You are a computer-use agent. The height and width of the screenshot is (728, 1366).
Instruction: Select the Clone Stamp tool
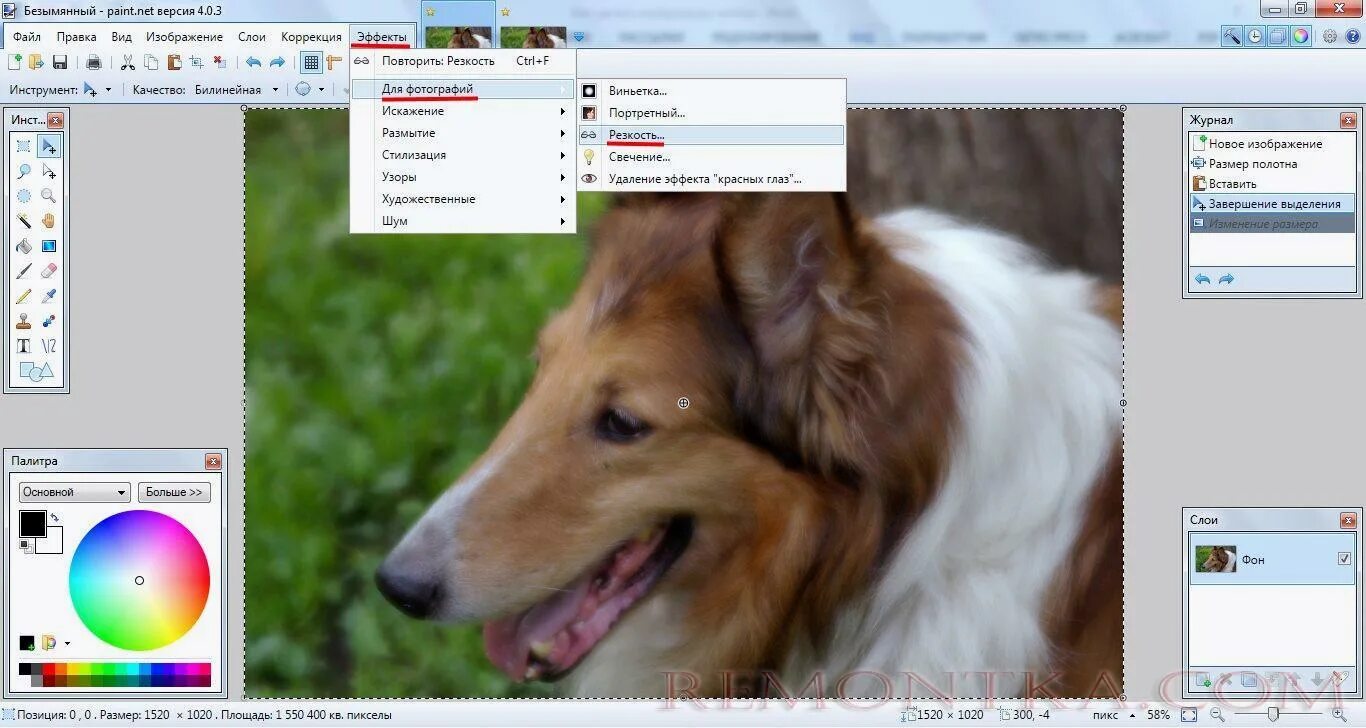click(24, 321)
